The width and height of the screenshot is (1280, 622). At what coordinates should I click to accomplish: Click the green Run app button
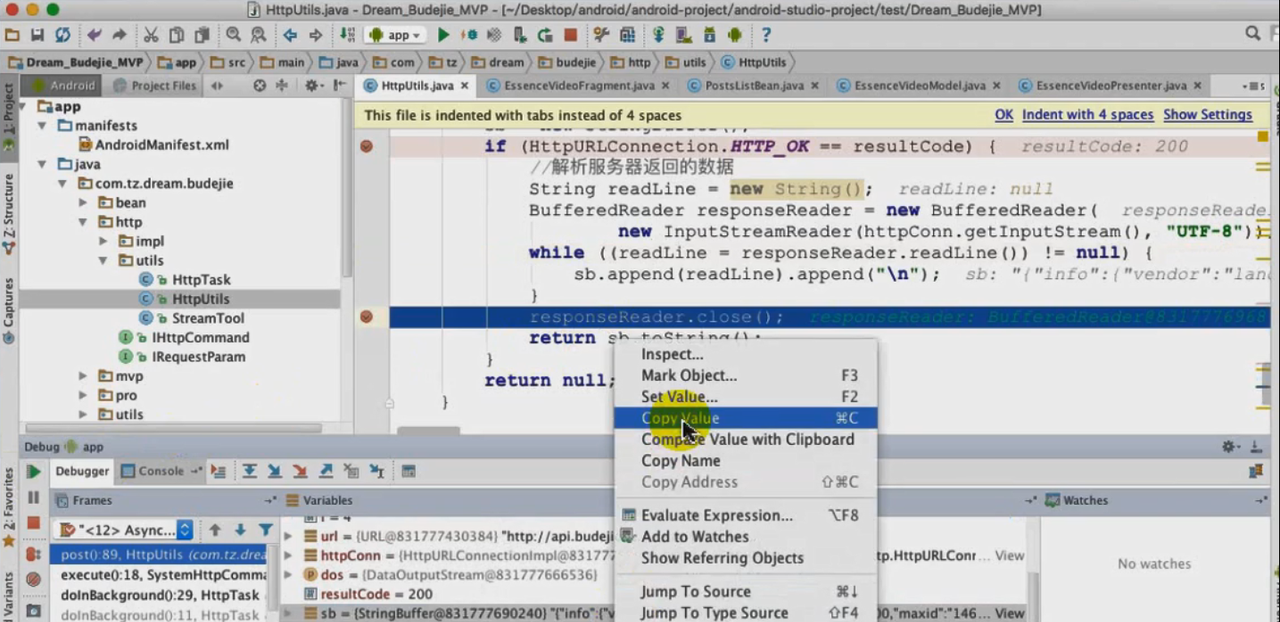(x=444, y=35)
